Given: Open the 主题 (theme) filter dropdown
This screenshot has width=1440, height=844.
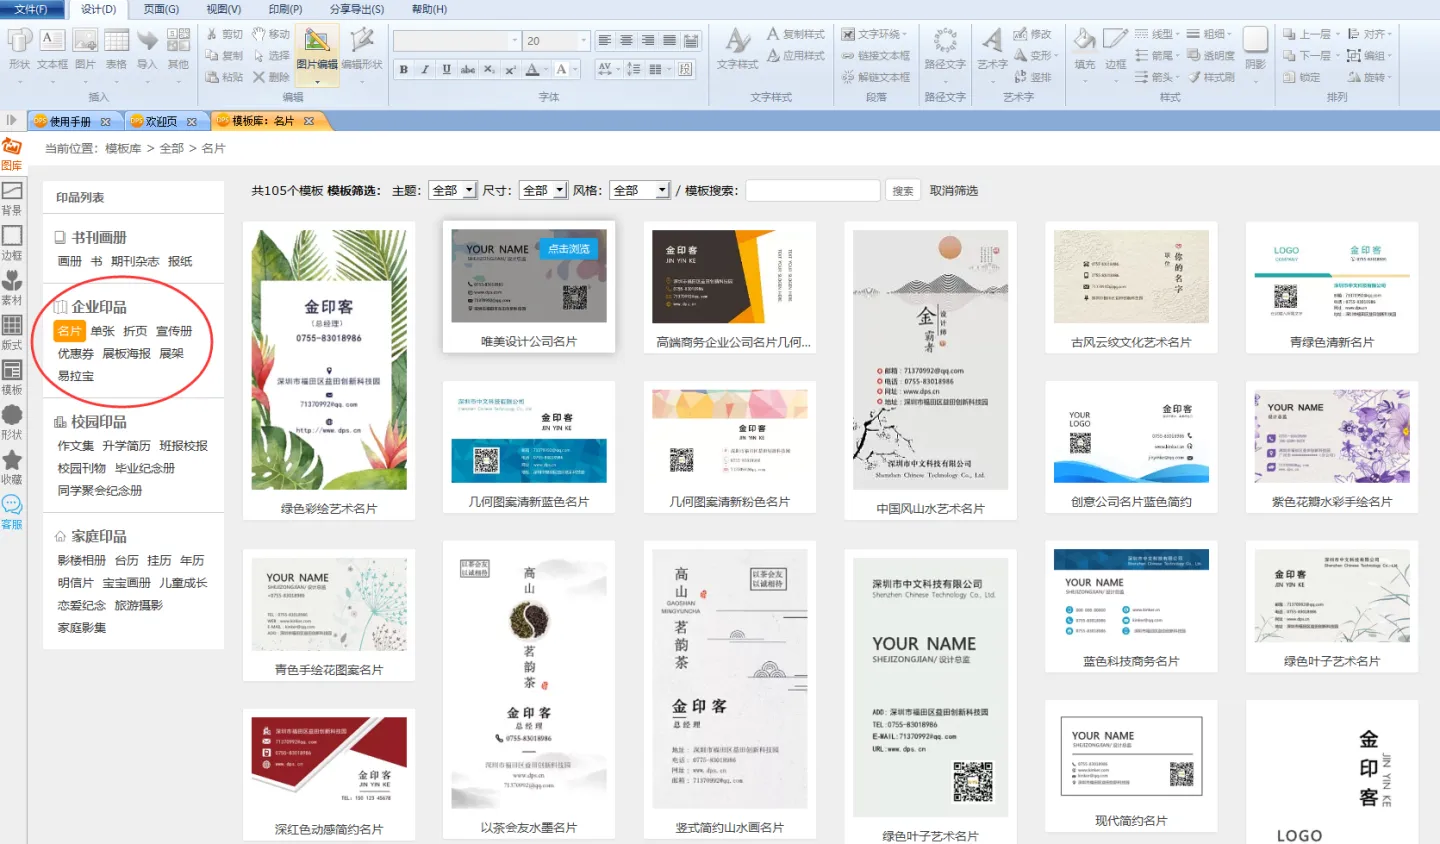Looking at the screenshot, I should pos(452,190).
